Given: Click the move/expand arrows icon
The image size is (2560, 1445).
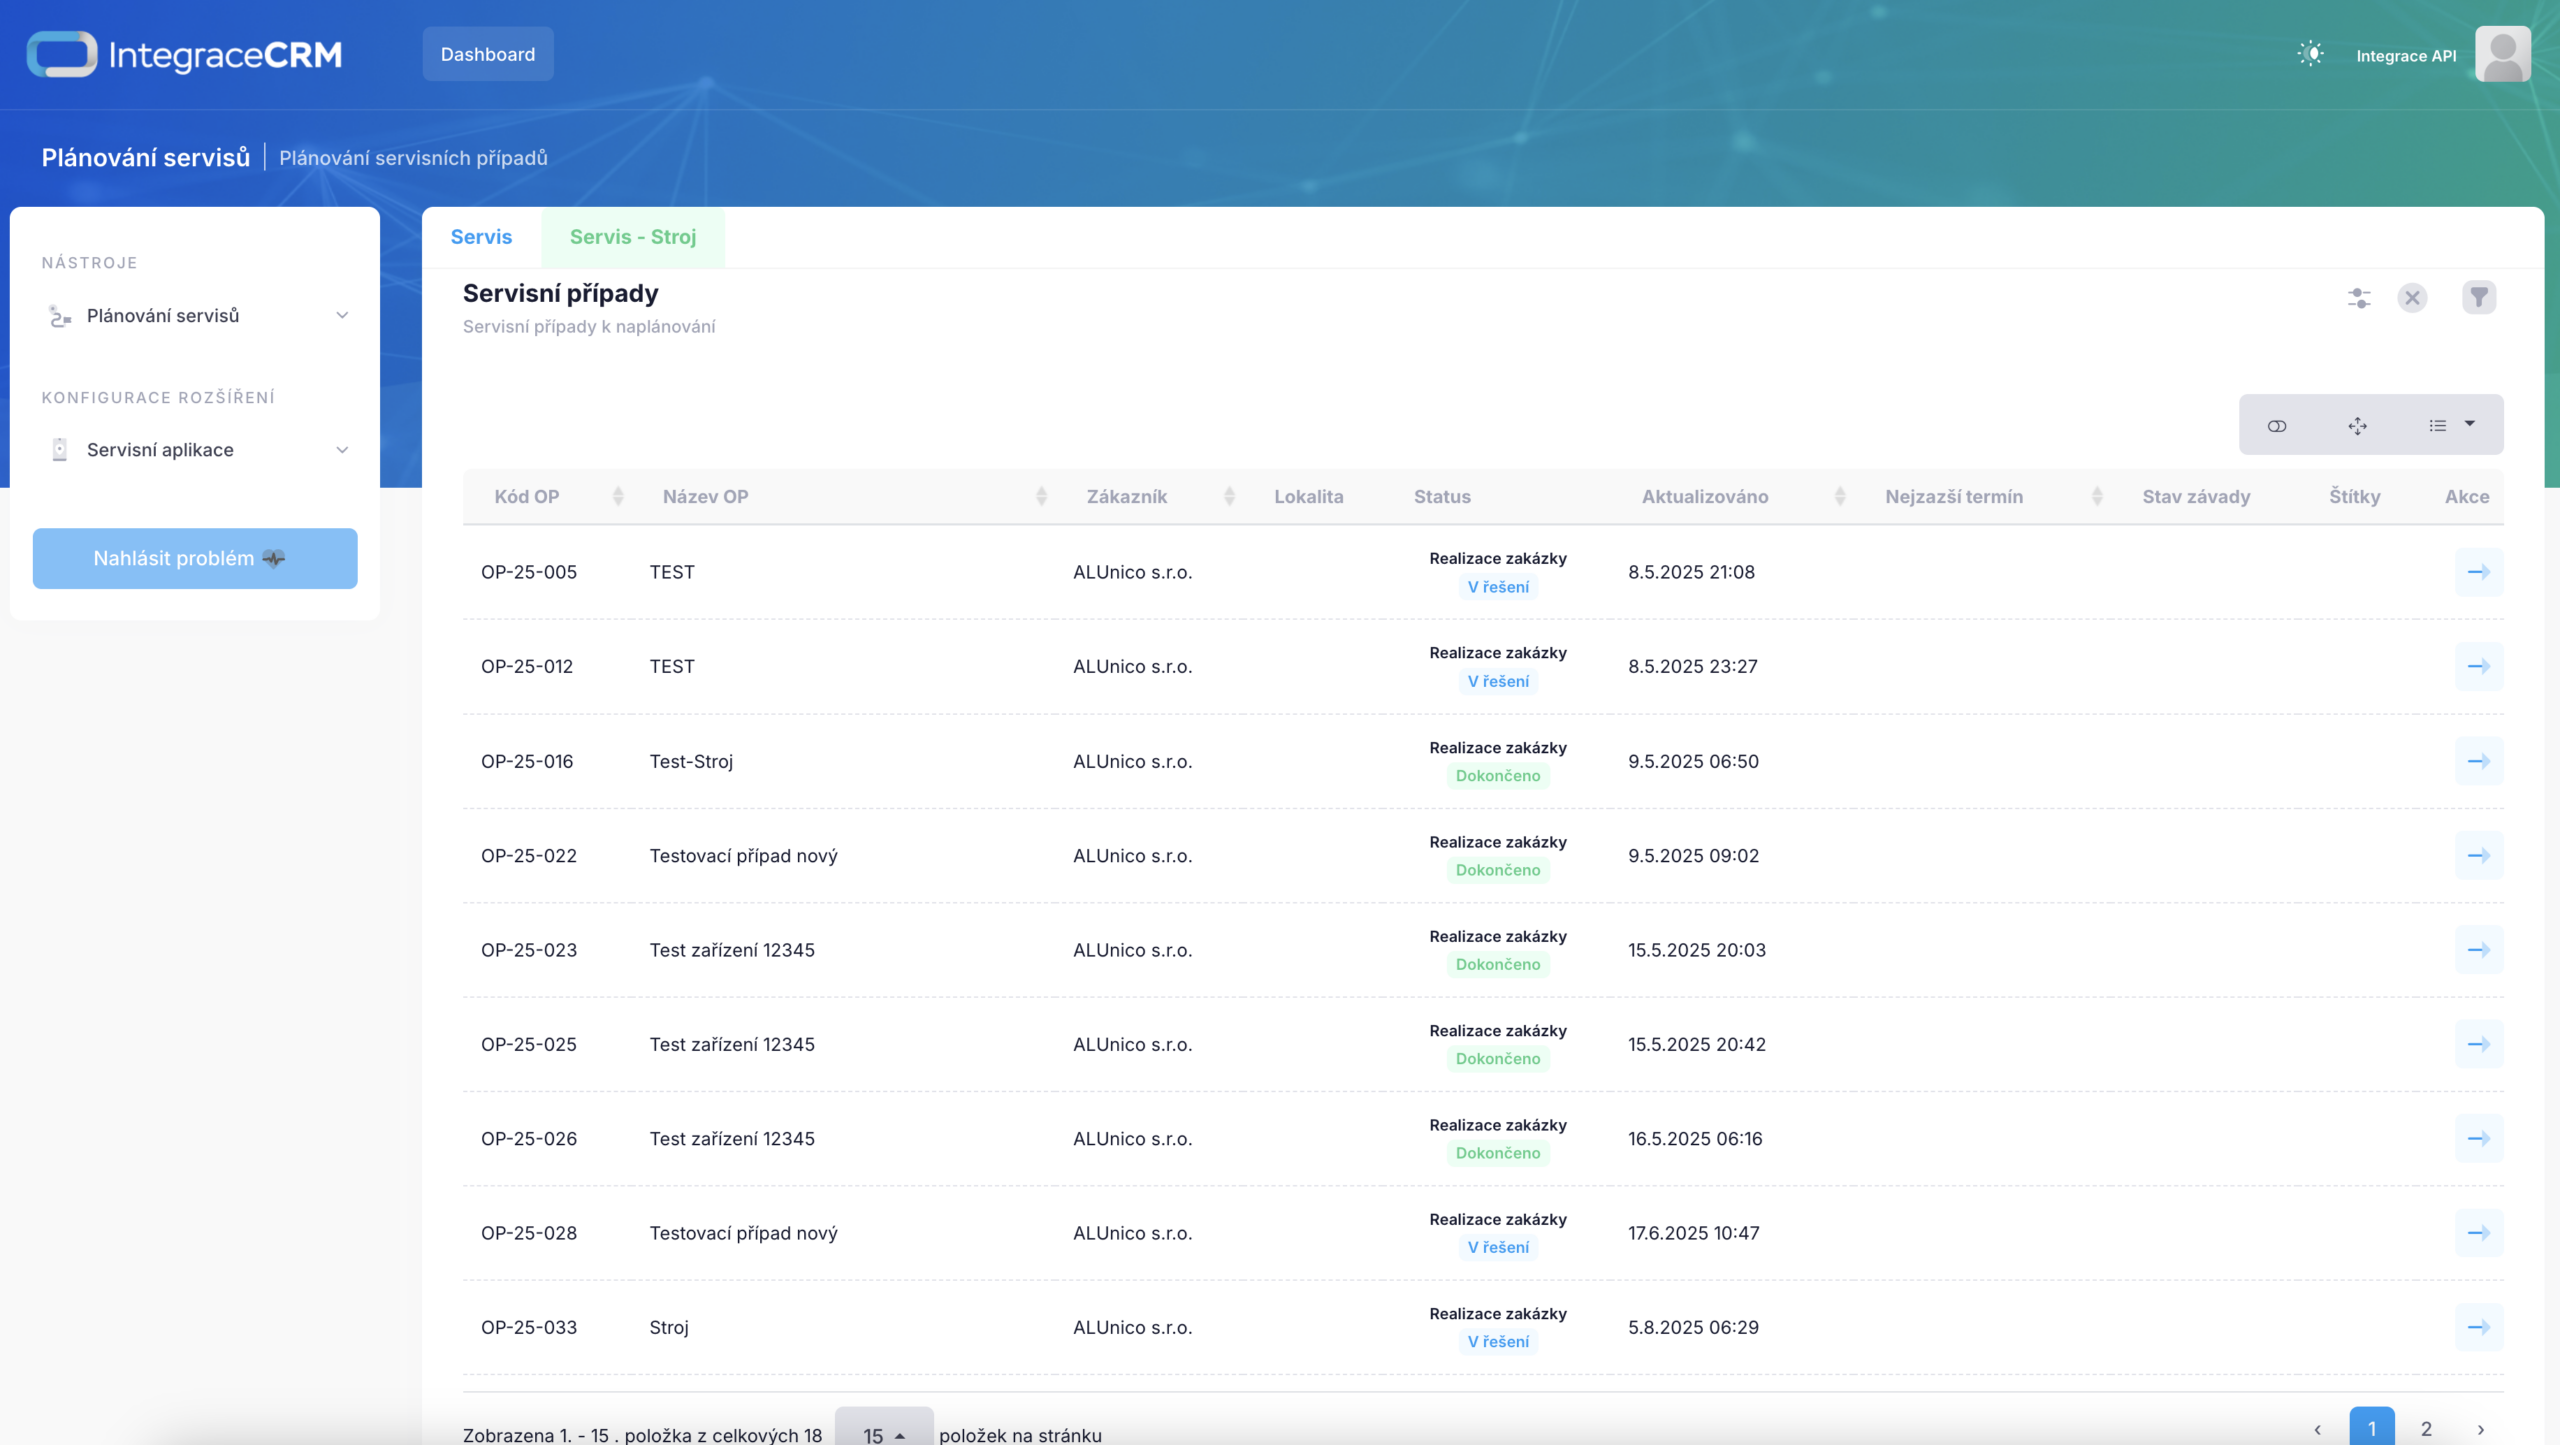Looking at the screenshot, I should [x=2357, y=426].
